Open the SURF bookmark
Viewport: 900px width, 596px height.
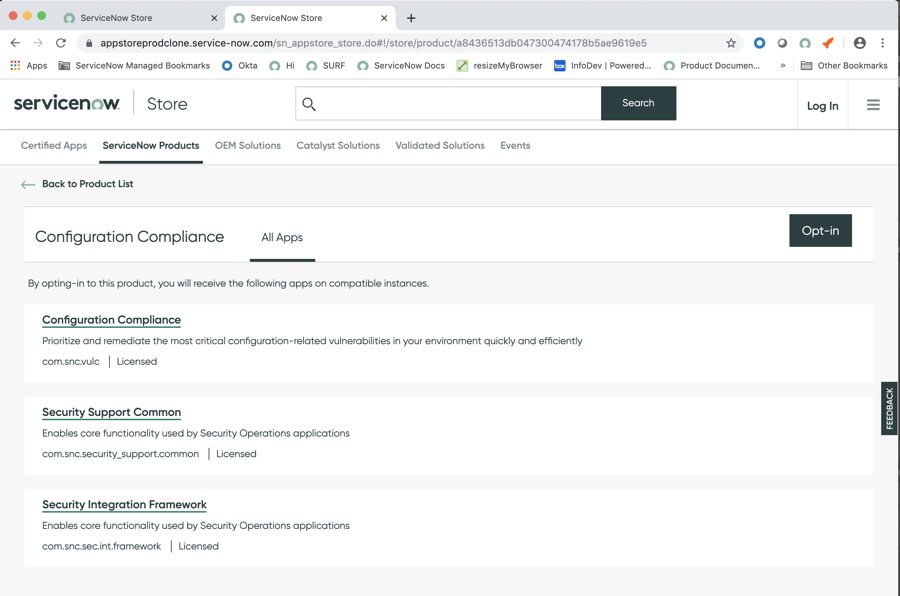click(326, 65)
